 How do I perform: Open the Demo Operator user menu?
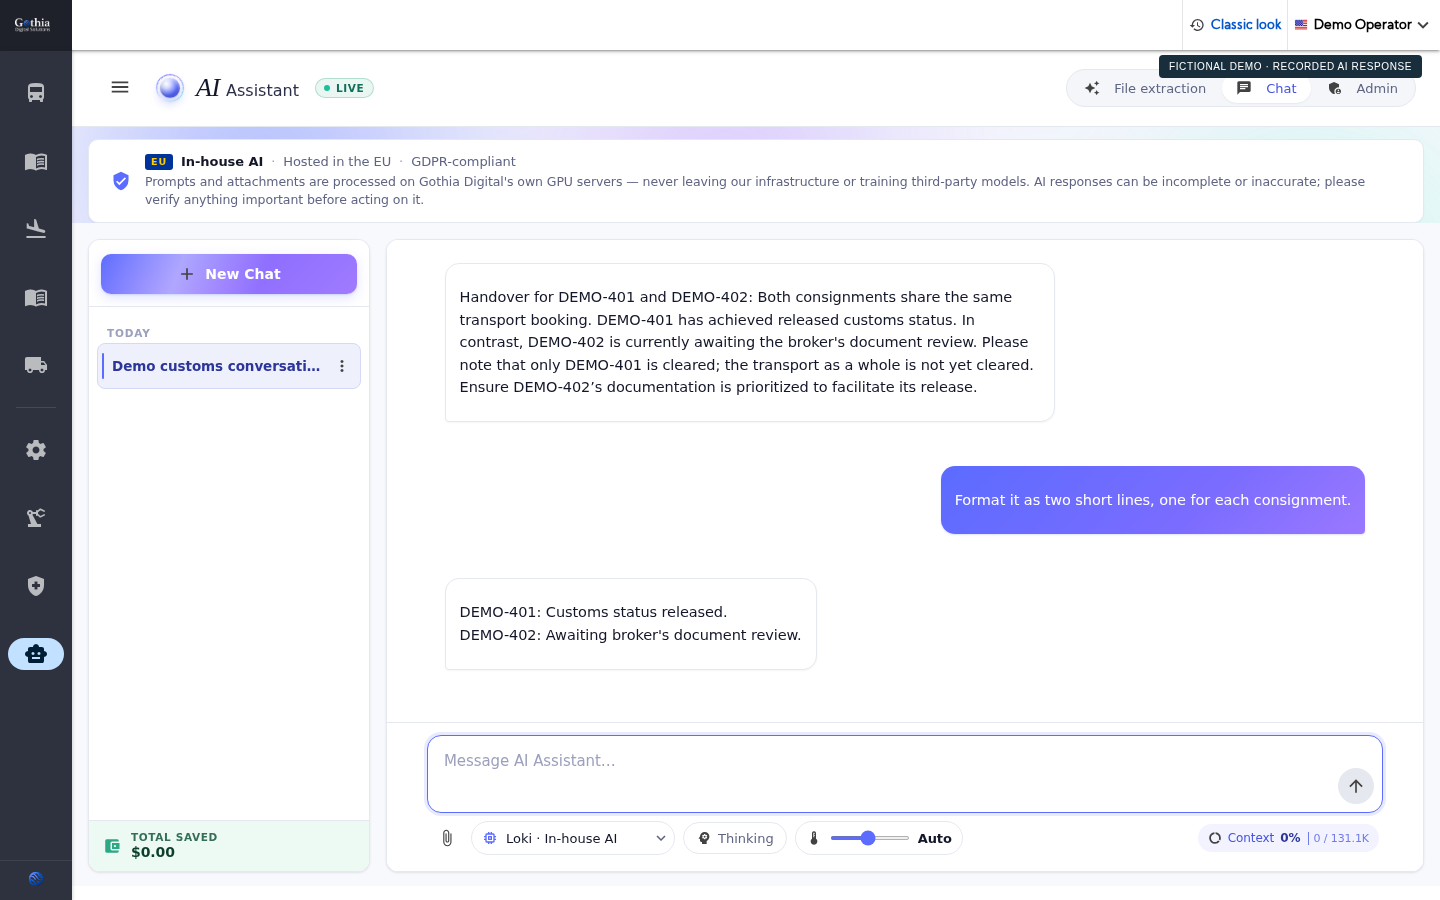pos(1362,25)
